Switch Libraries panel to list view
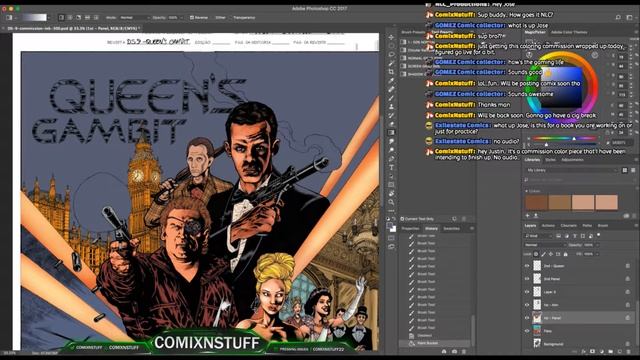This screenshot has height=360, width=640. (633, 170)
